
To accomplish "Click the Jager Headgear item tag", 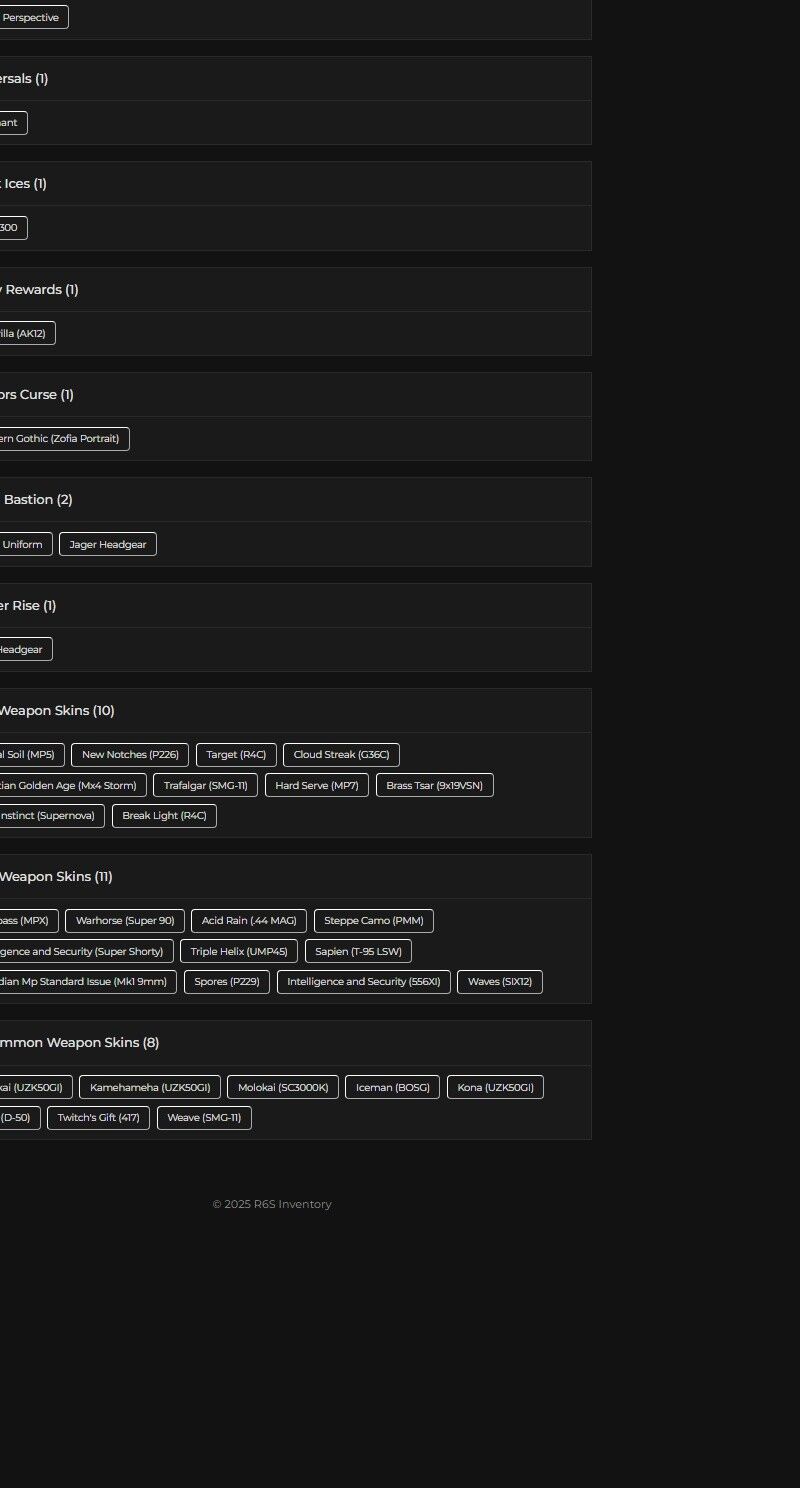I will click(x=108, y=544).
